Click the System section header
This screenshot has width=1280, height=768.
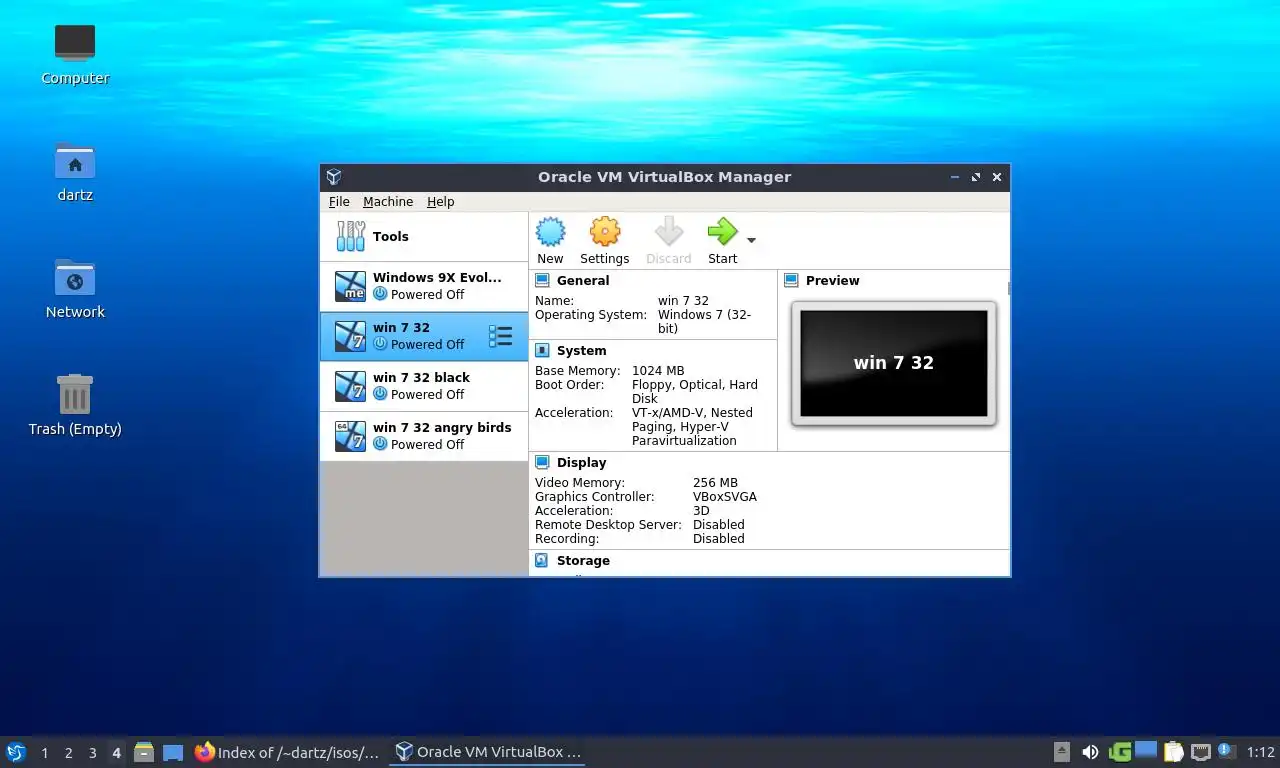point(581,351)
